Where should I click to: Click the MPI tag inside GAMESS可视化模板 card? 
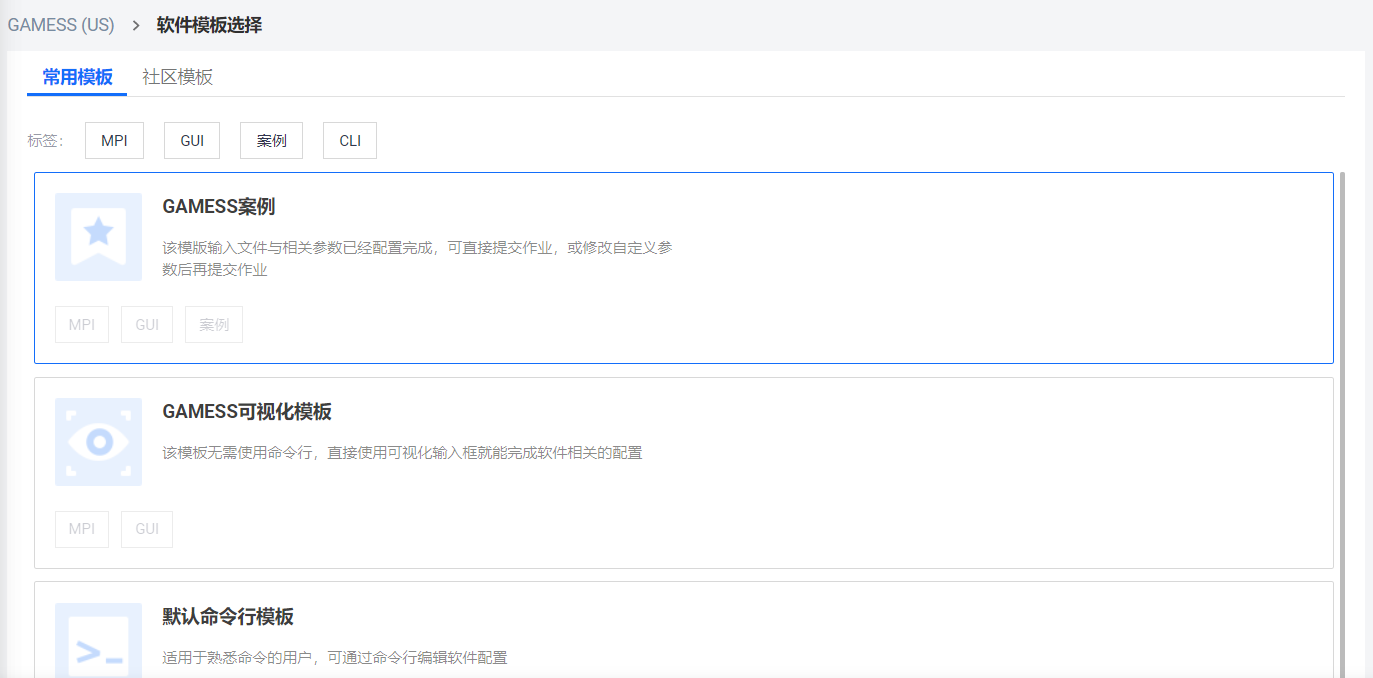[82, 529]
